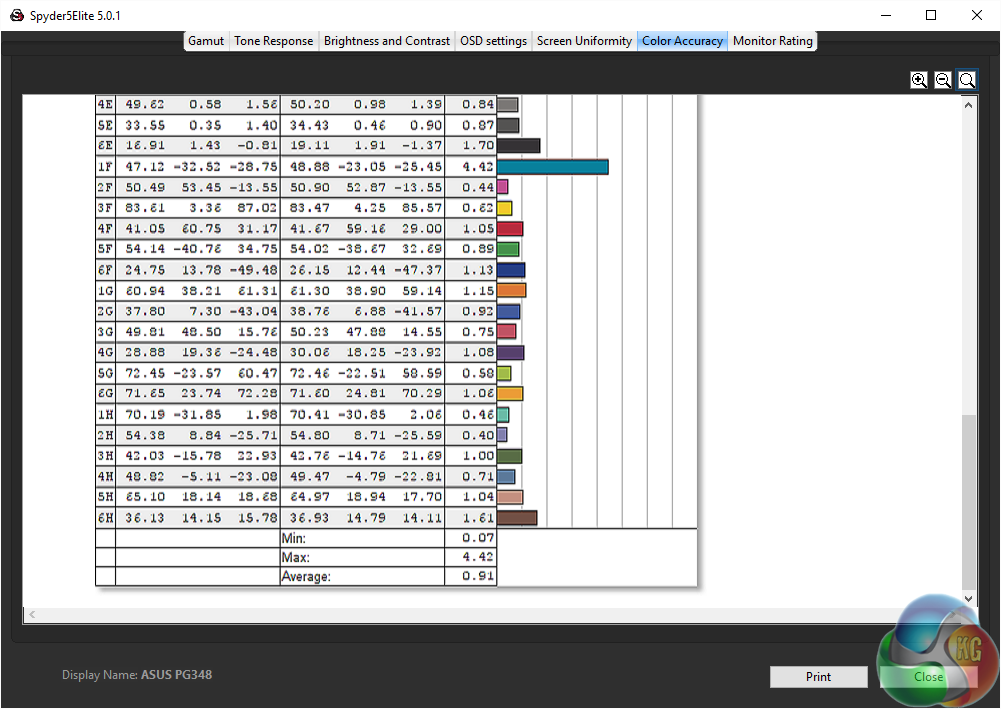The height and width of the screenshot is (709, 1001).
Task: Click the salmon 5H color bar
Action: pos(510,496)
